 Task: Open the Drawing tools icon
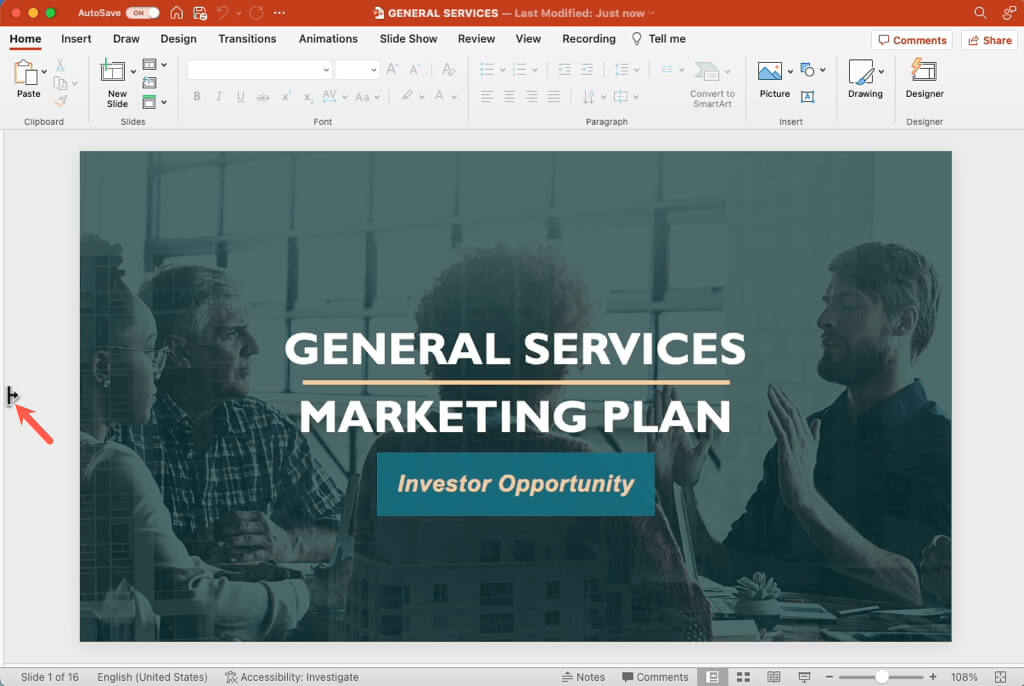pyautogui.click(x=861, y=71)
